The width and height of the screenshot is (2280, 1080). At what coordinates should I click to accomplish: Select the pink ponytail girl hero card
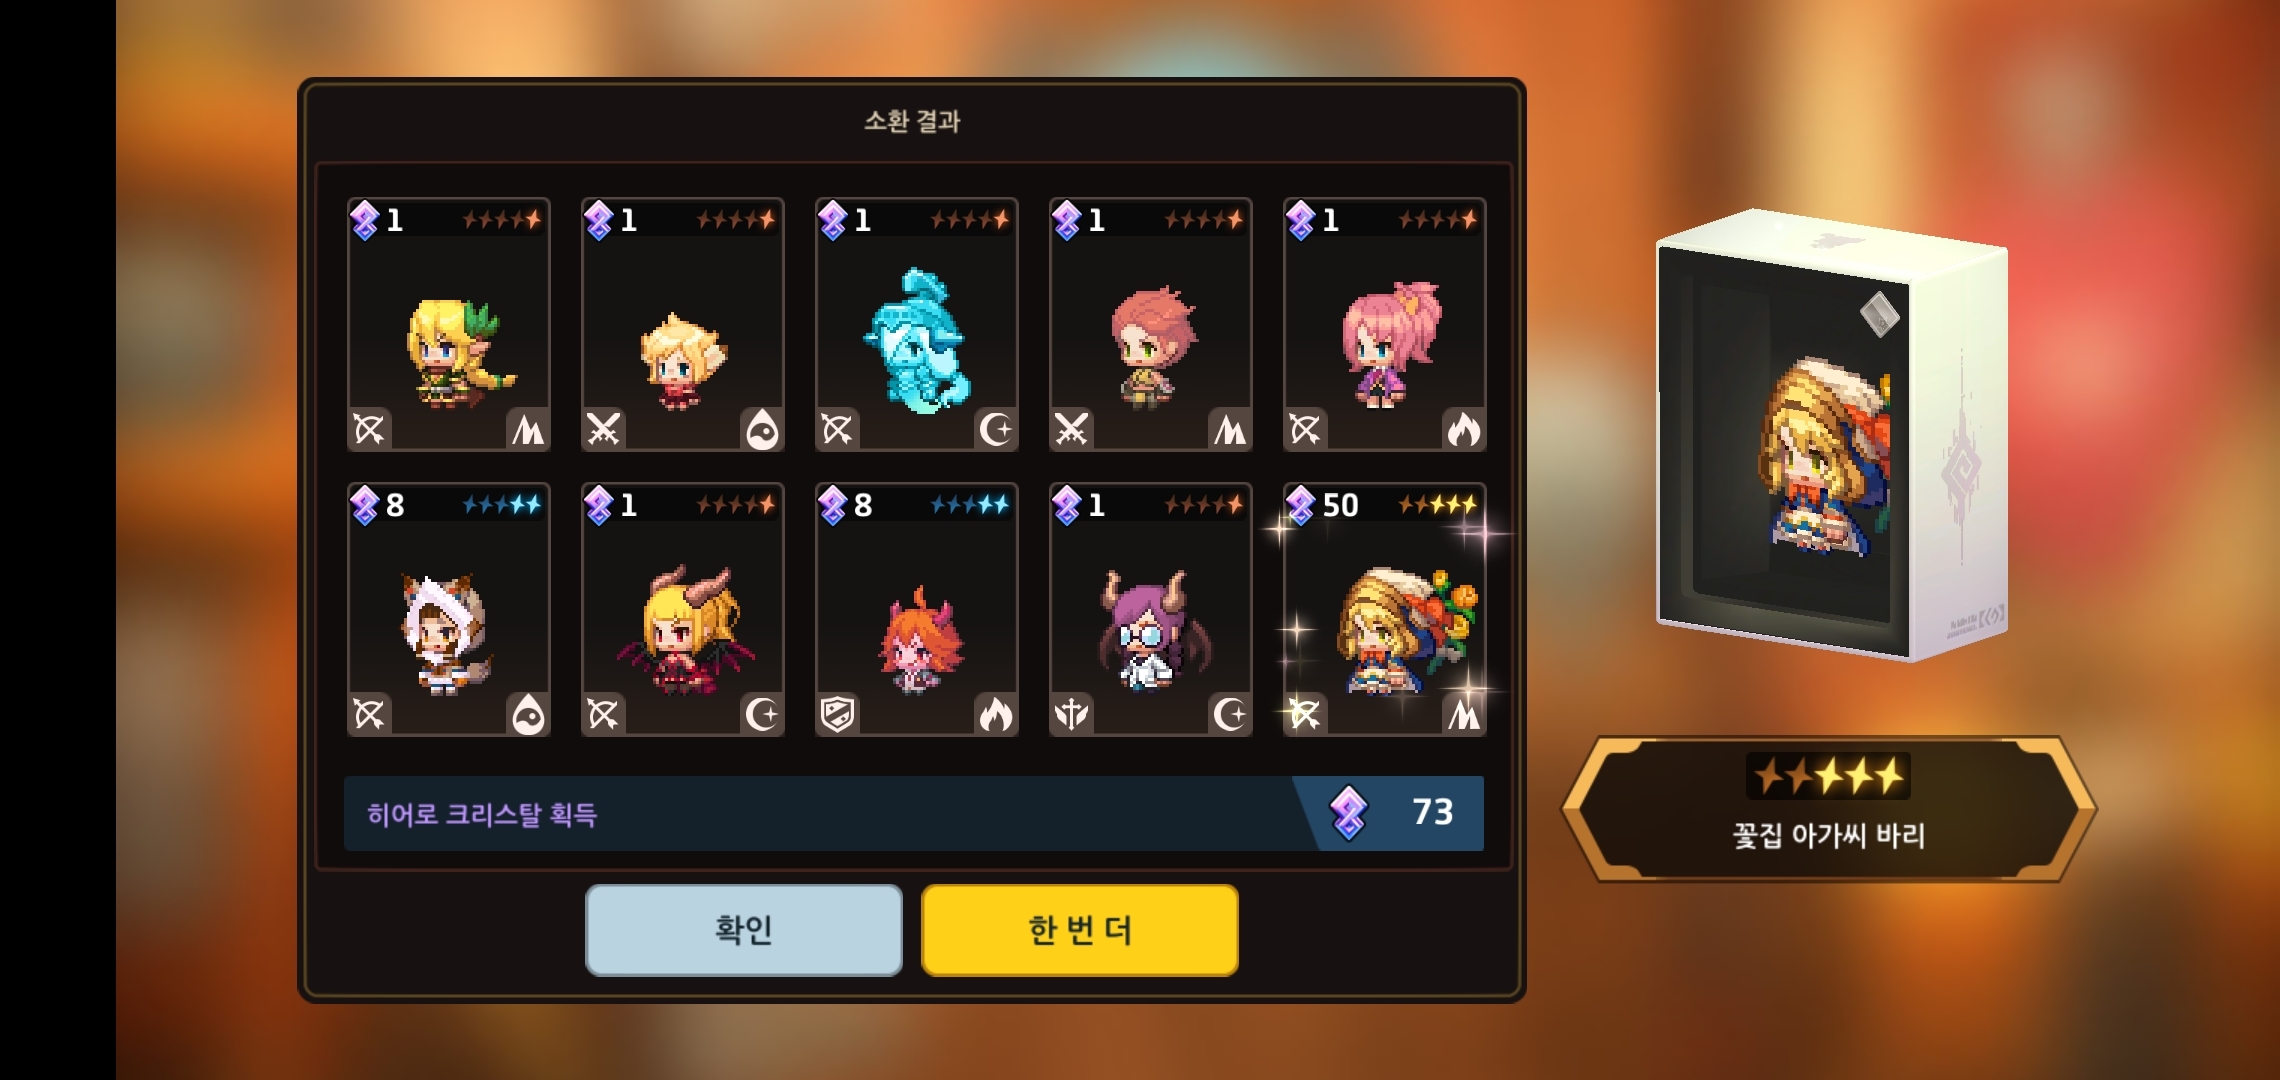[1385, 325]
